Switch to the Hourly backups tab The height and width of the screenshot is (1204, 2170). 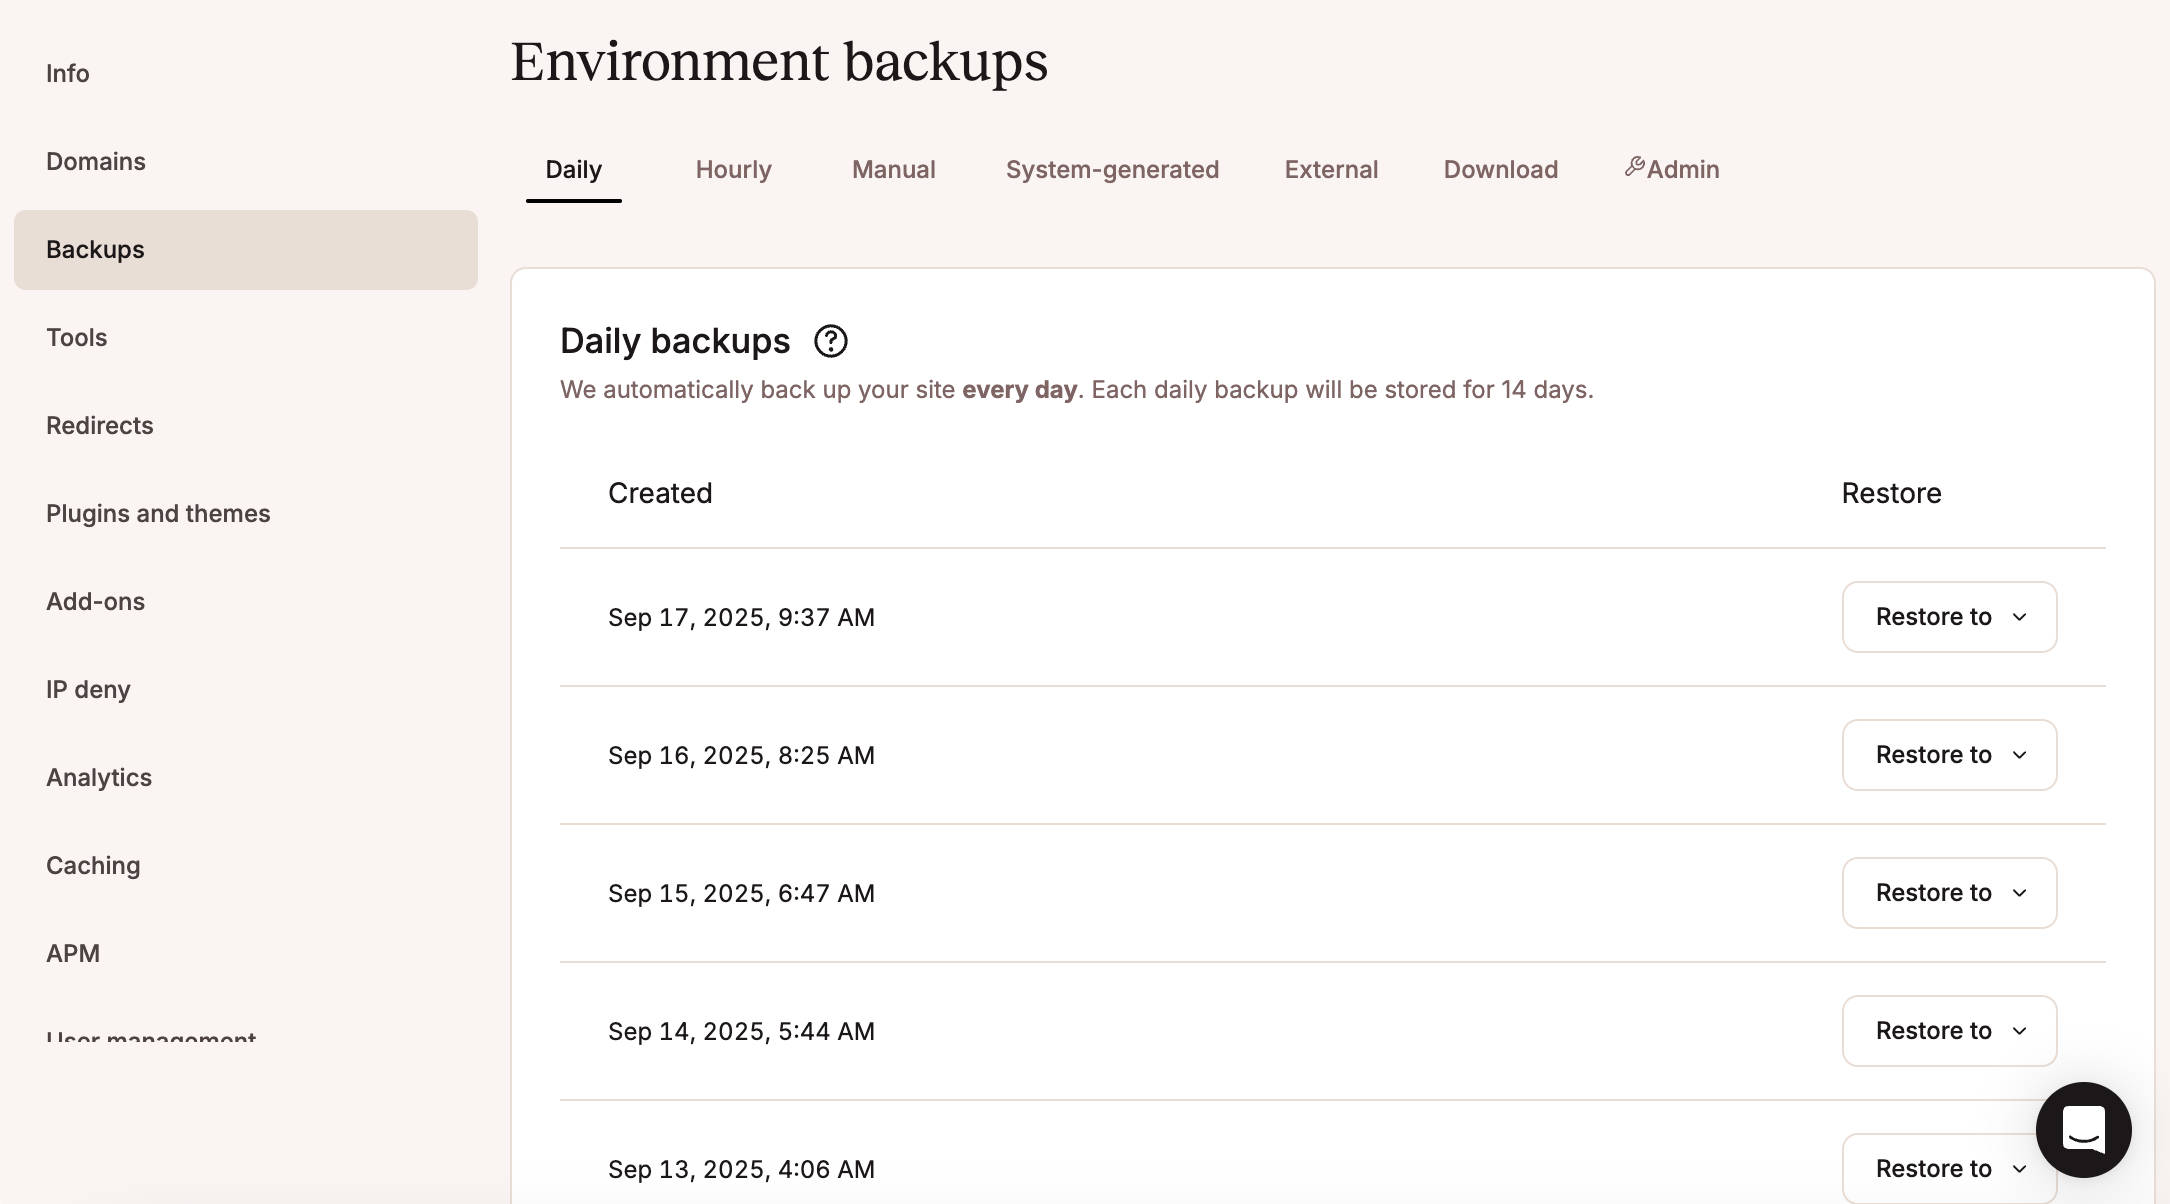click(733, 169)
